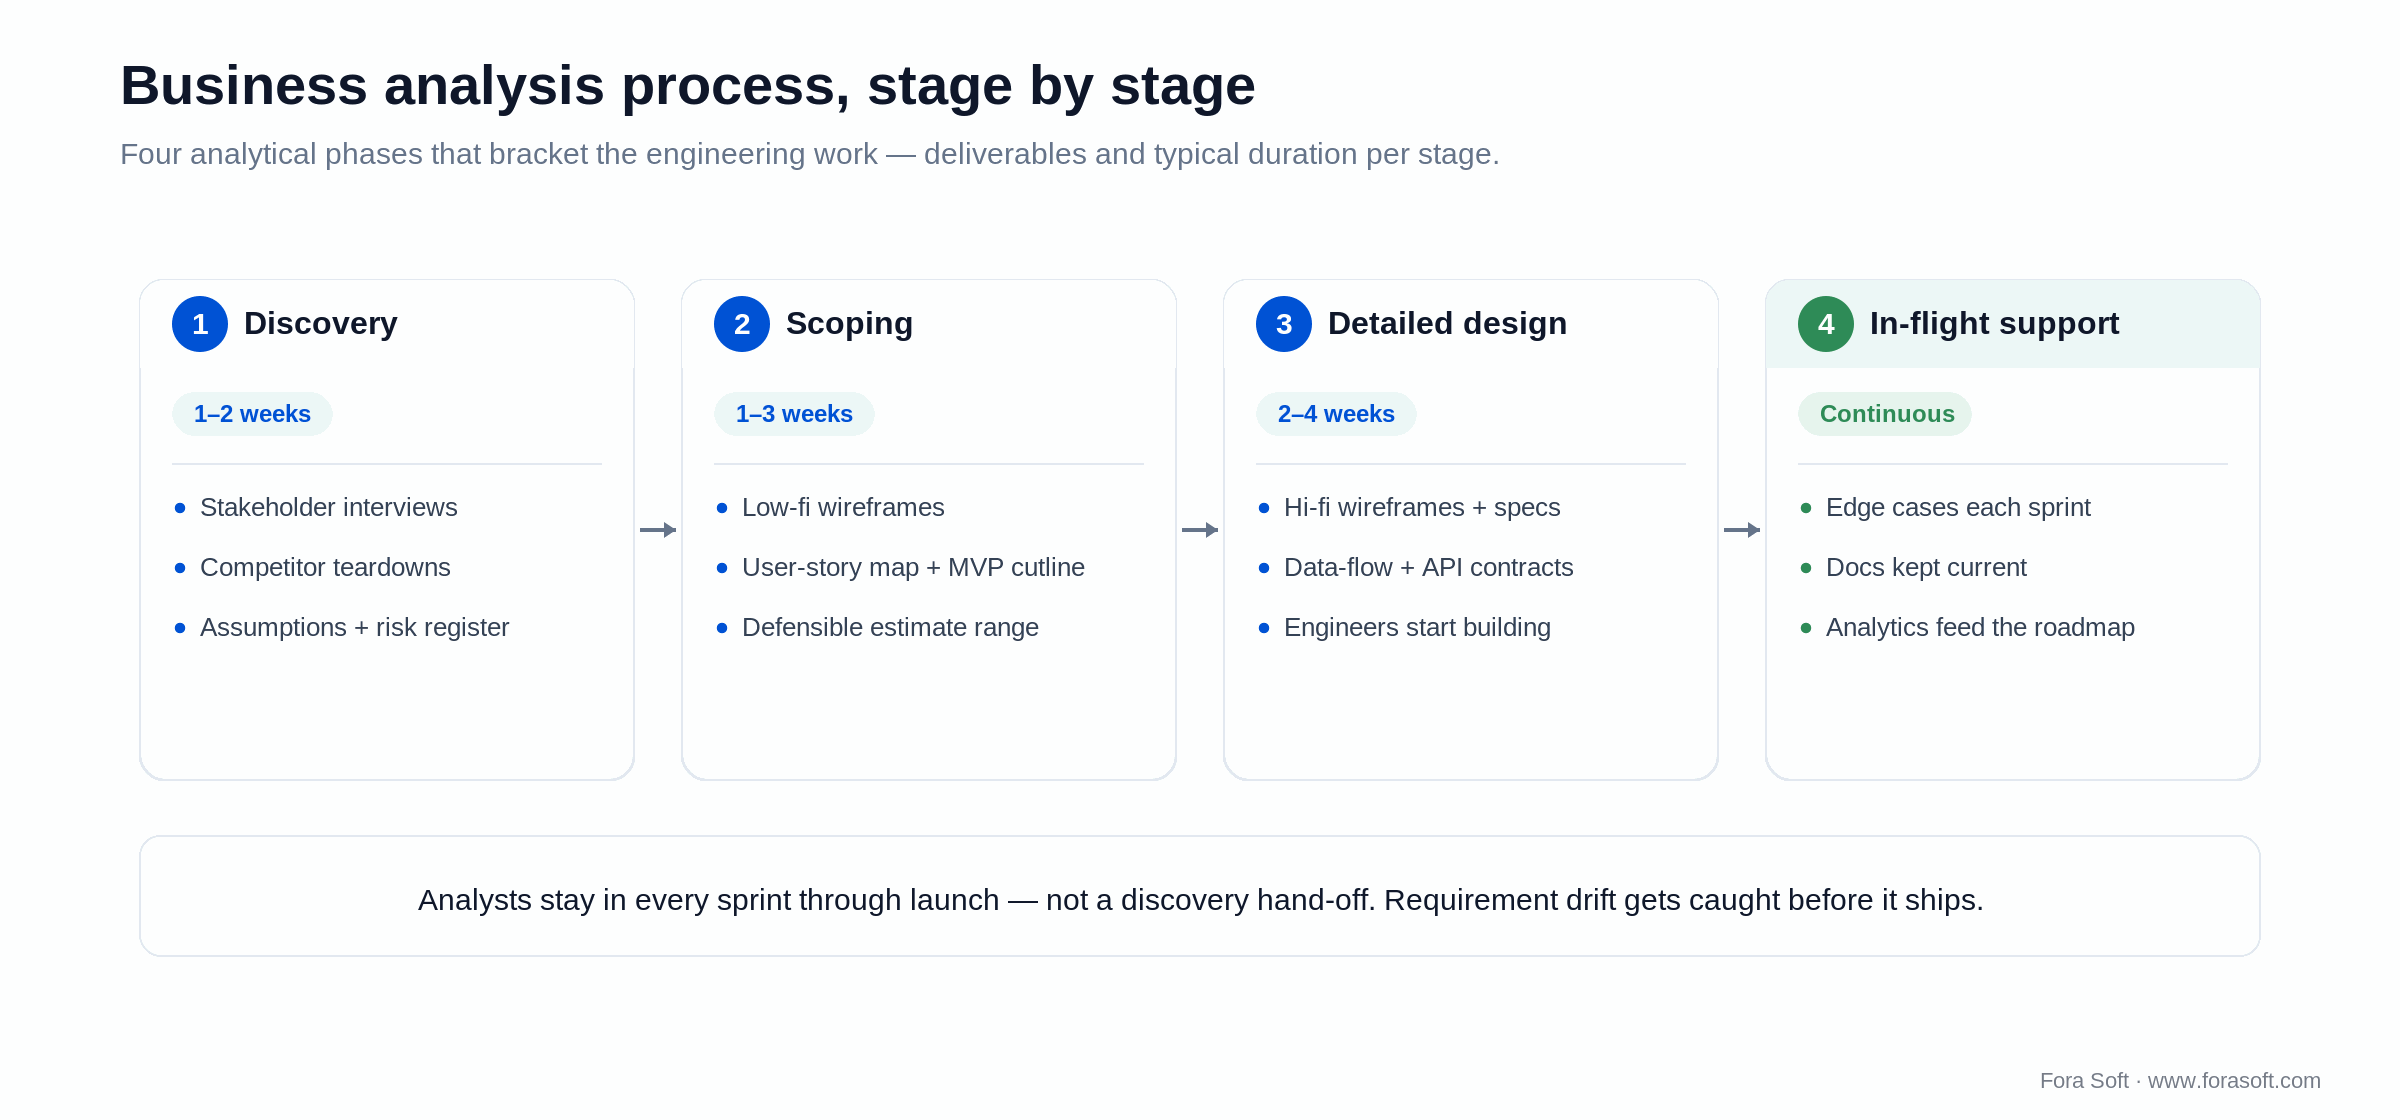This screenshot has width=2400, height=1120.
Task: Click the 'Competitor teardowns' bullet text
Action: (325, 568)
